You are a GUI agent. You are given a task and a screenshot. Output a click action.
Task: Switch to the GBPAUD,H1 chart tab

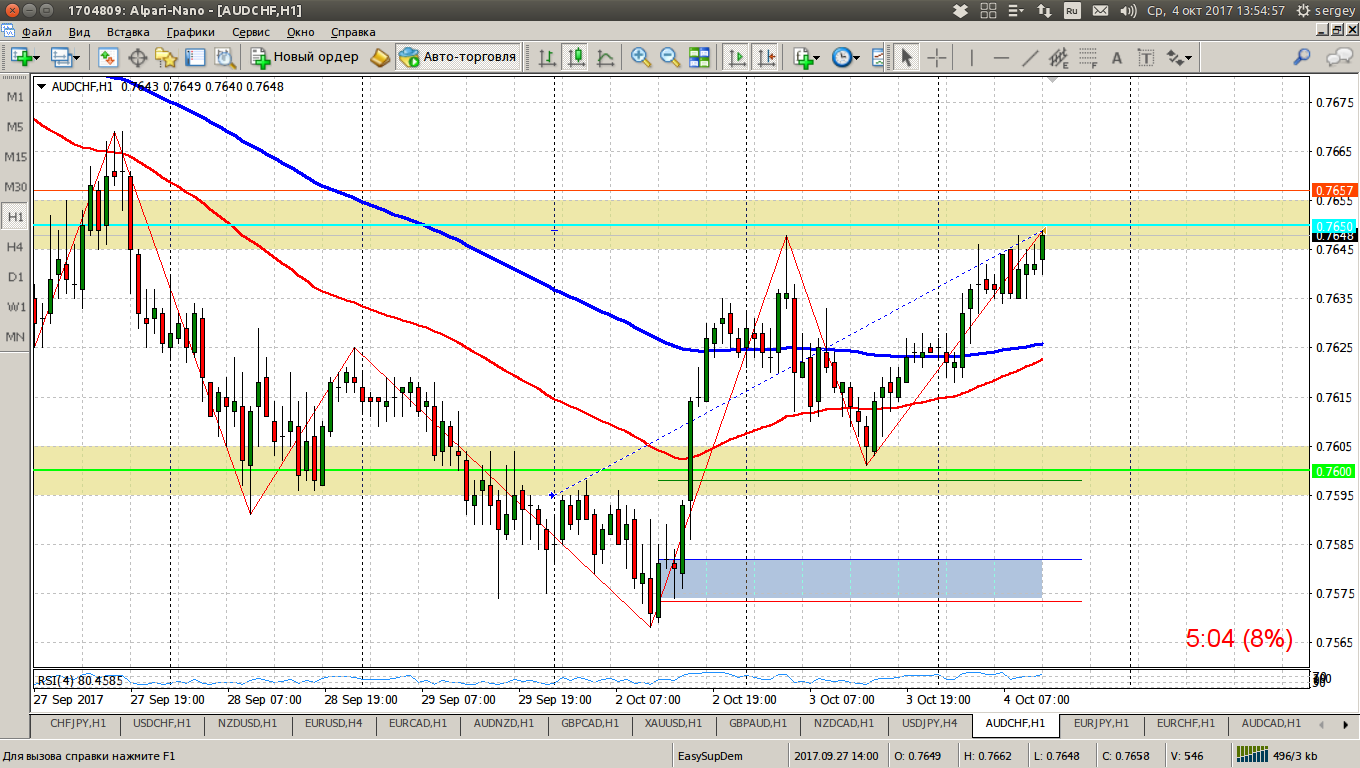pyautogui.click(x=759, y=723)
